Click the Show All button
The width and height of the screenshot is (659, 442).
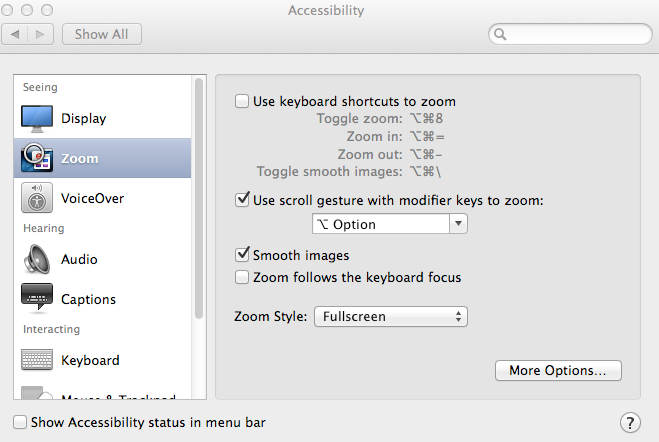(x=102, y=34)
